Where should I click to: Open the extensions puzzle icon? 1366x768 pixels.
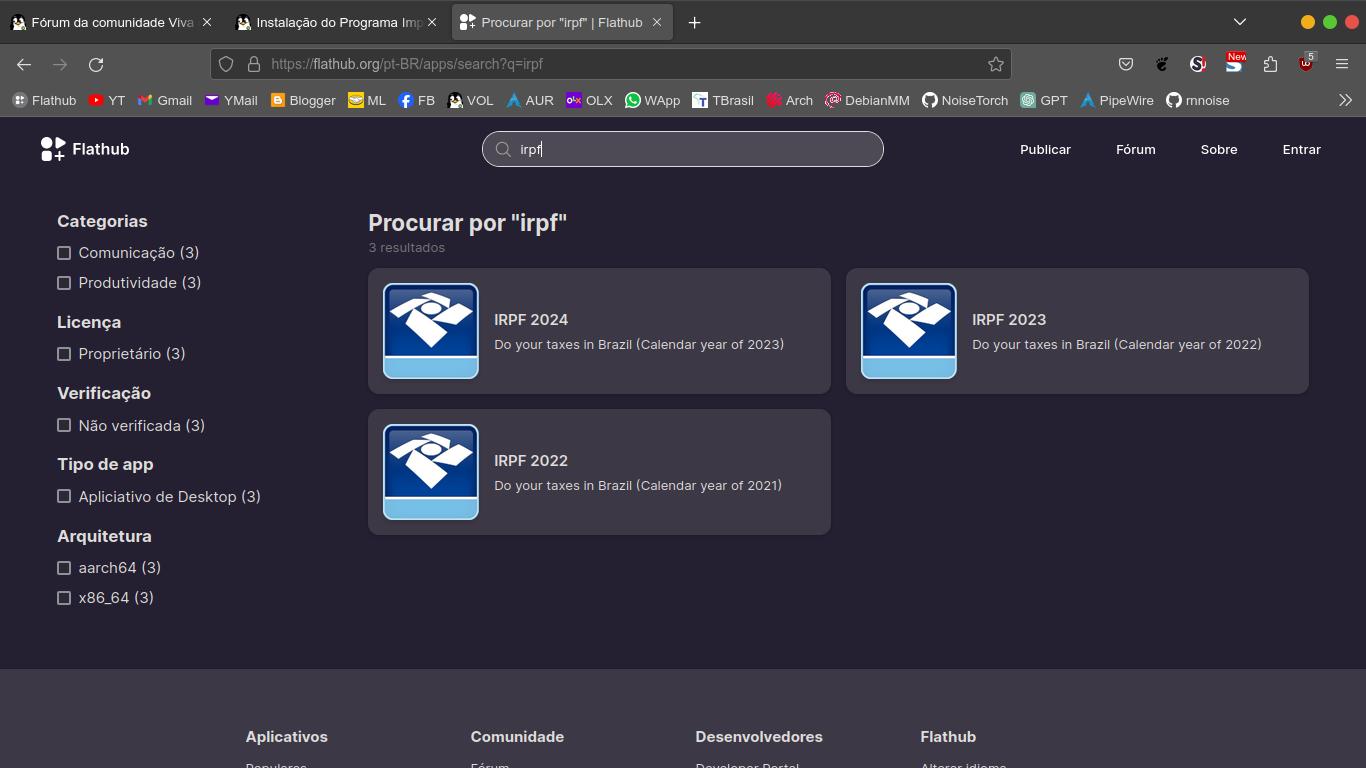[1270, 64]
